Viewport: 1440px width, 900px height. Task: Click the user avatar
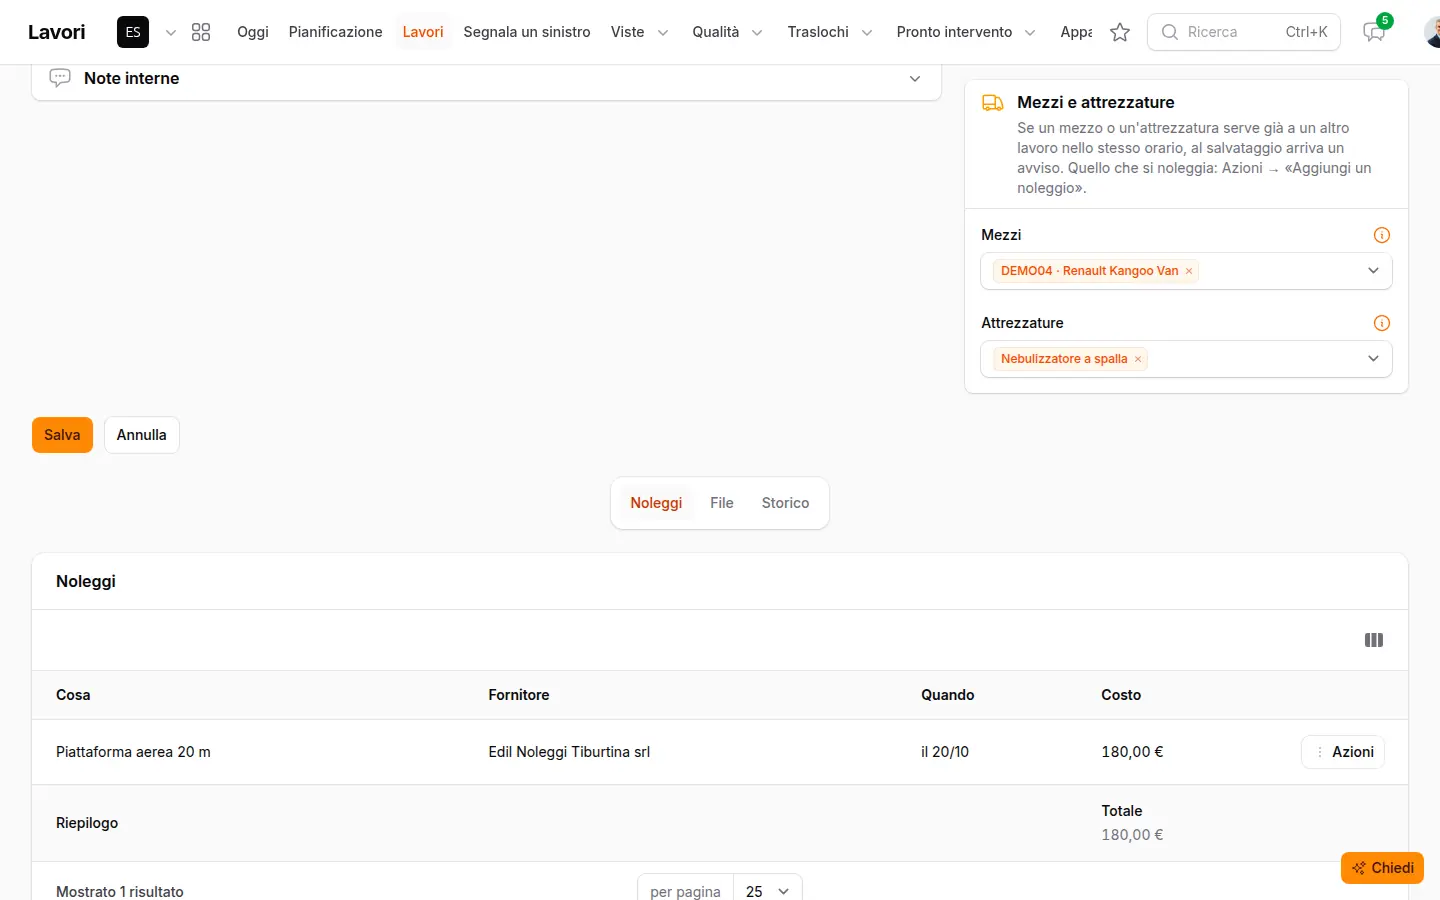click(x=1432, y=32)
